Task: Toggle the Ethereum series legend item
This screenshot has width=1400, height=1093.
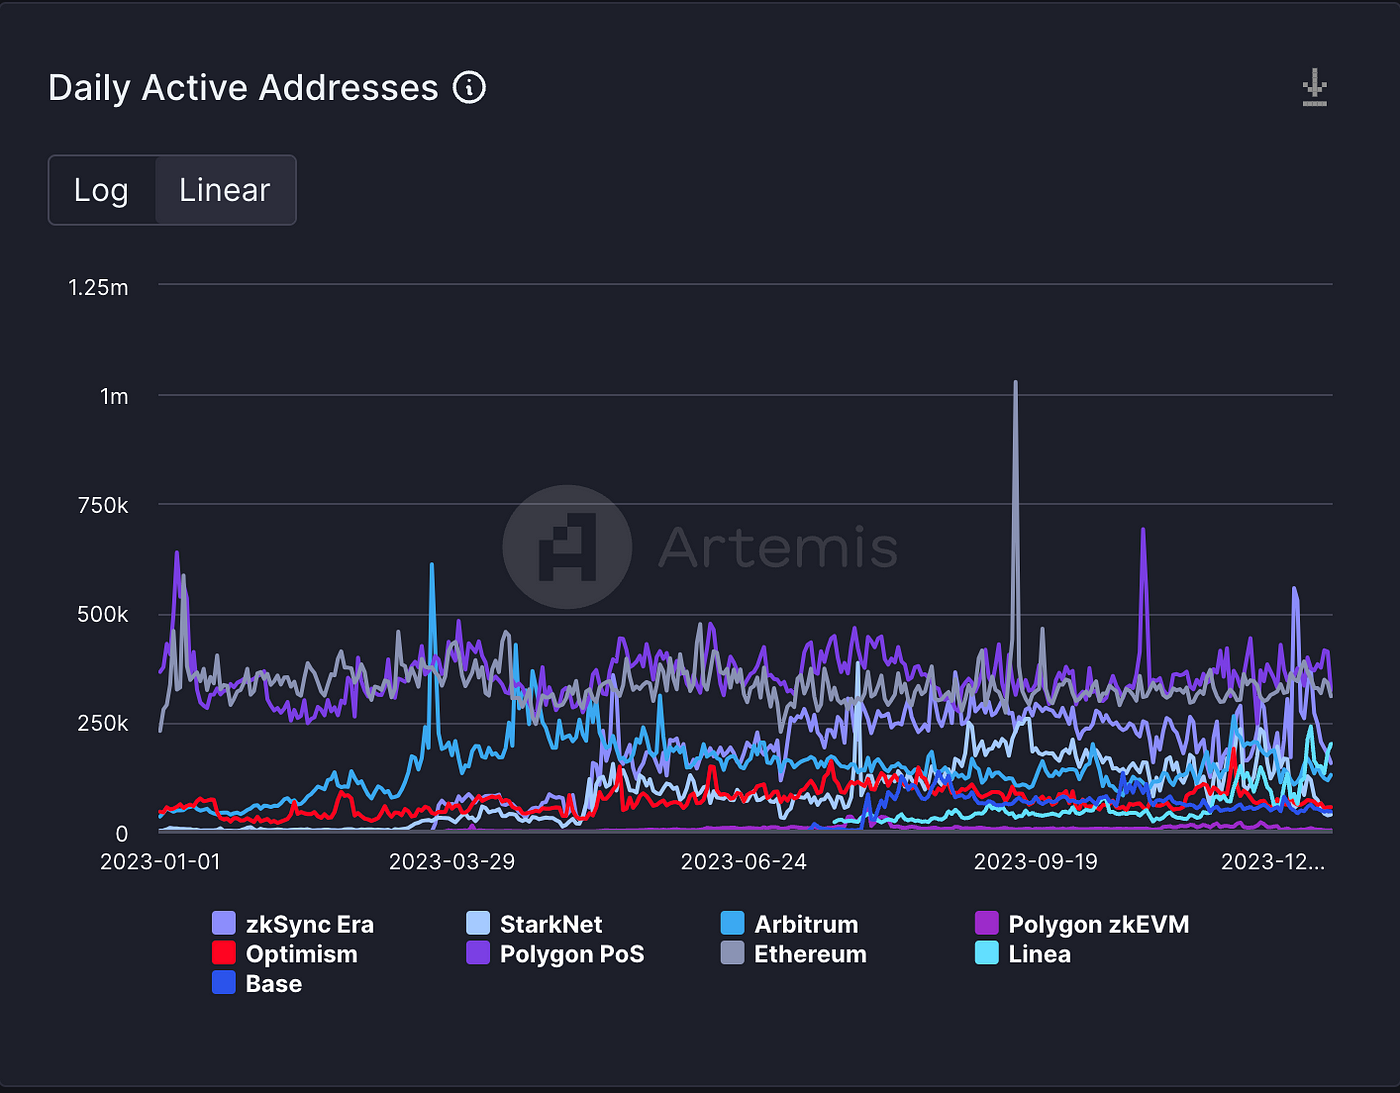Action: tap(794, 954)
